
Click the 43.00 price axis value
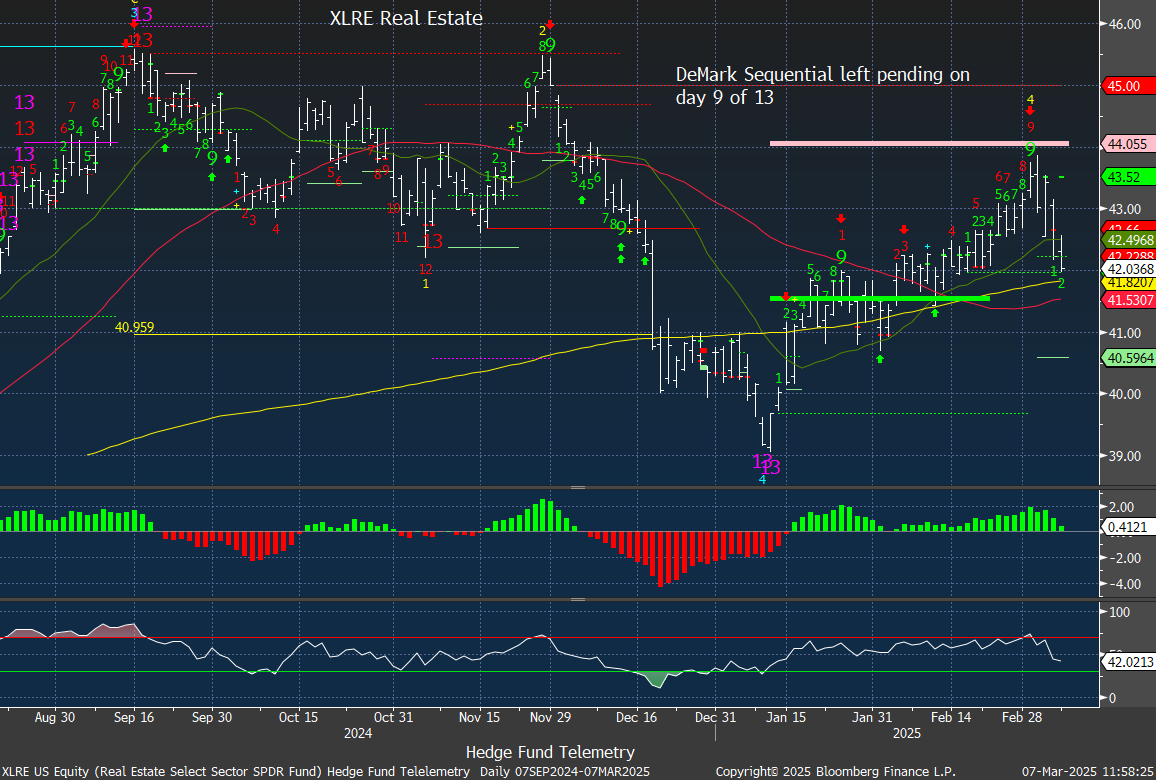tap(1125, 209)
